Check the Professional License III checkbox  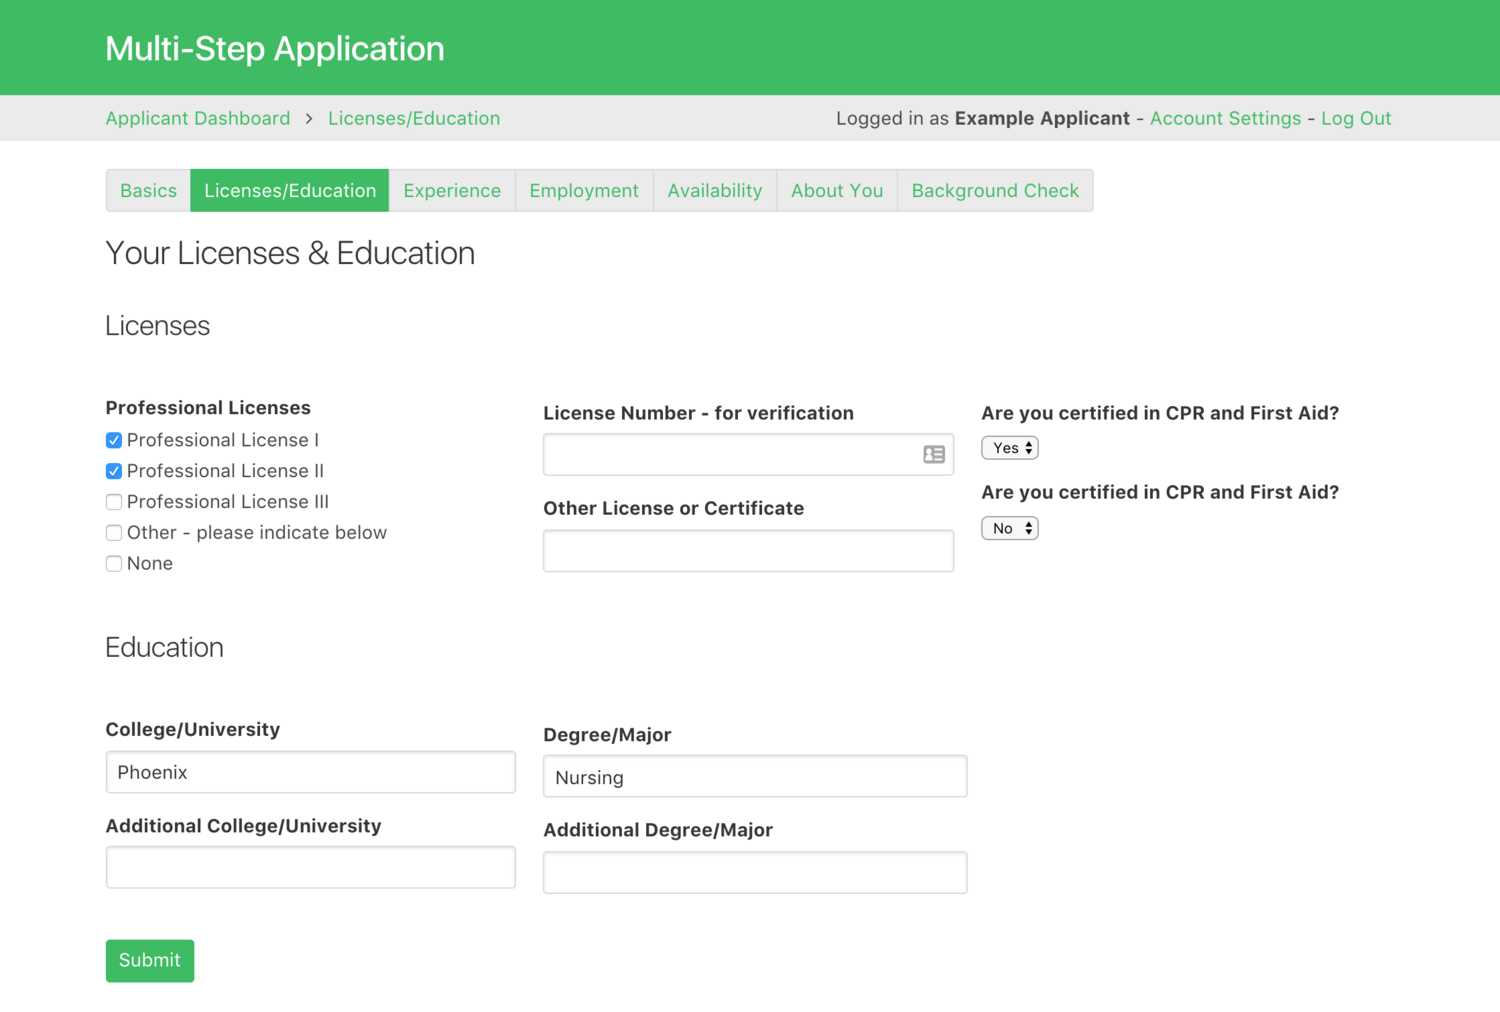click(114, 502)
